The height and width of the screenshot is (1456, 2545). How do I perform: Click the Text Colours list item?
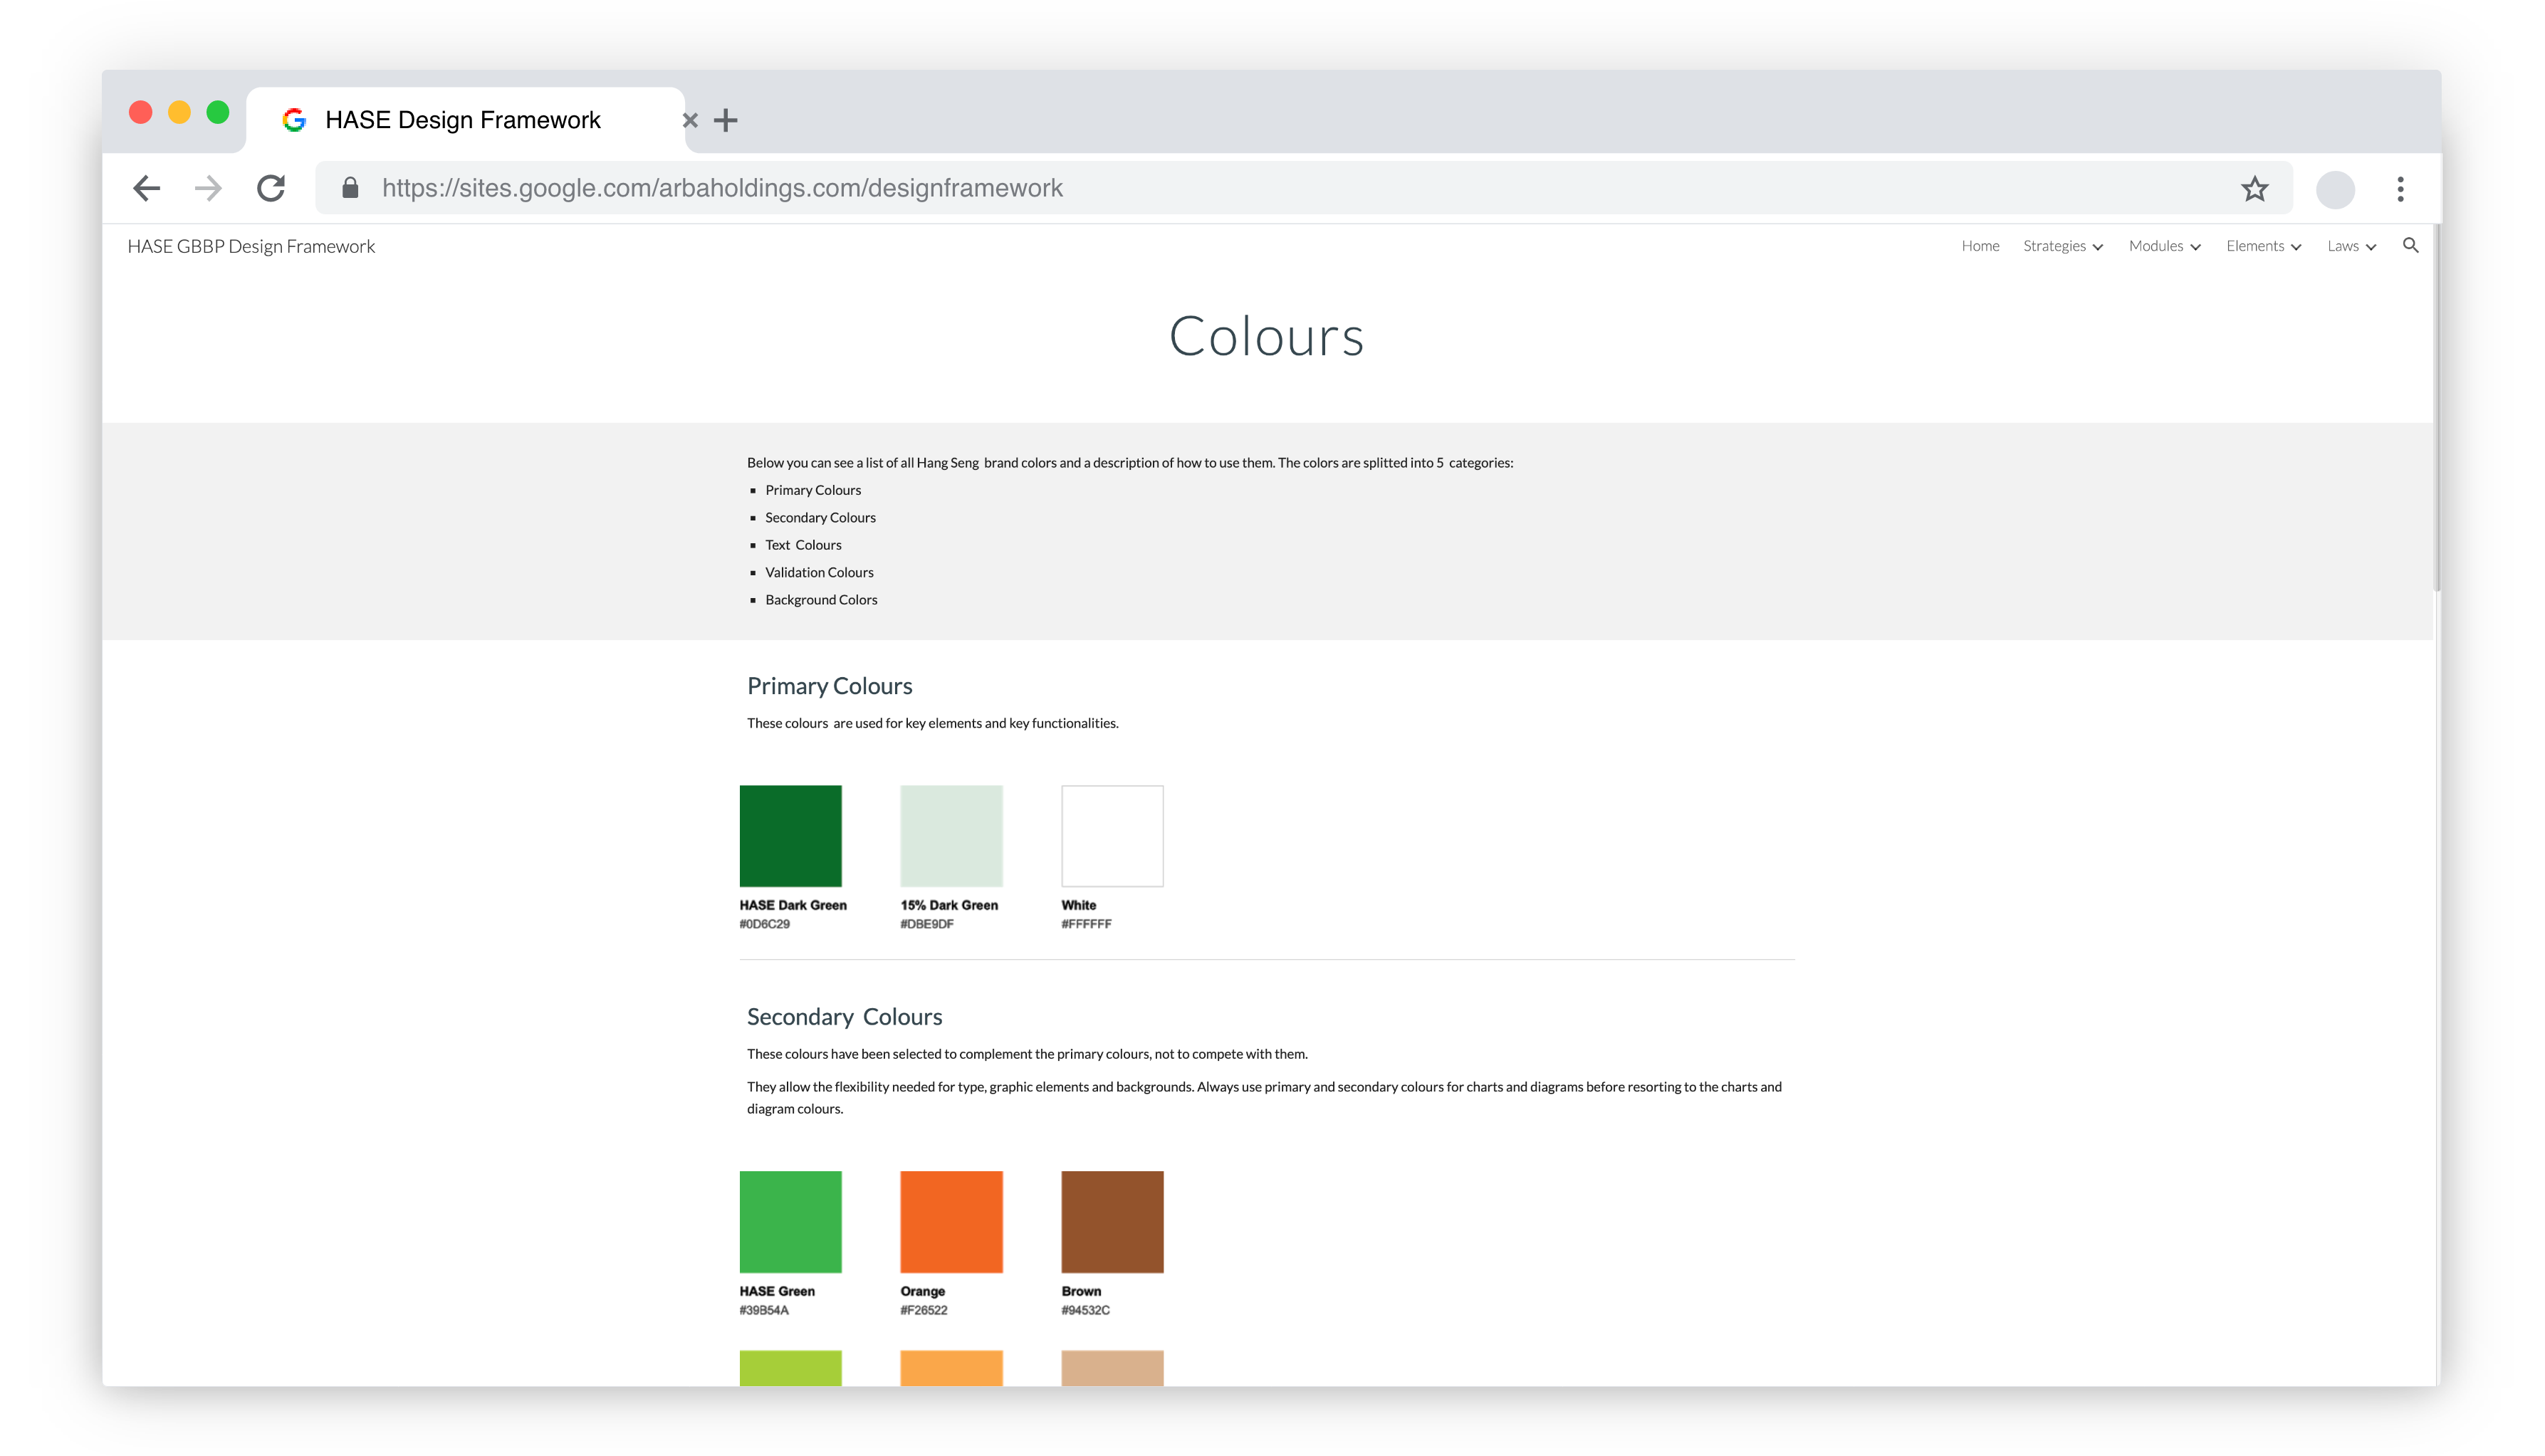coord(803,545)
